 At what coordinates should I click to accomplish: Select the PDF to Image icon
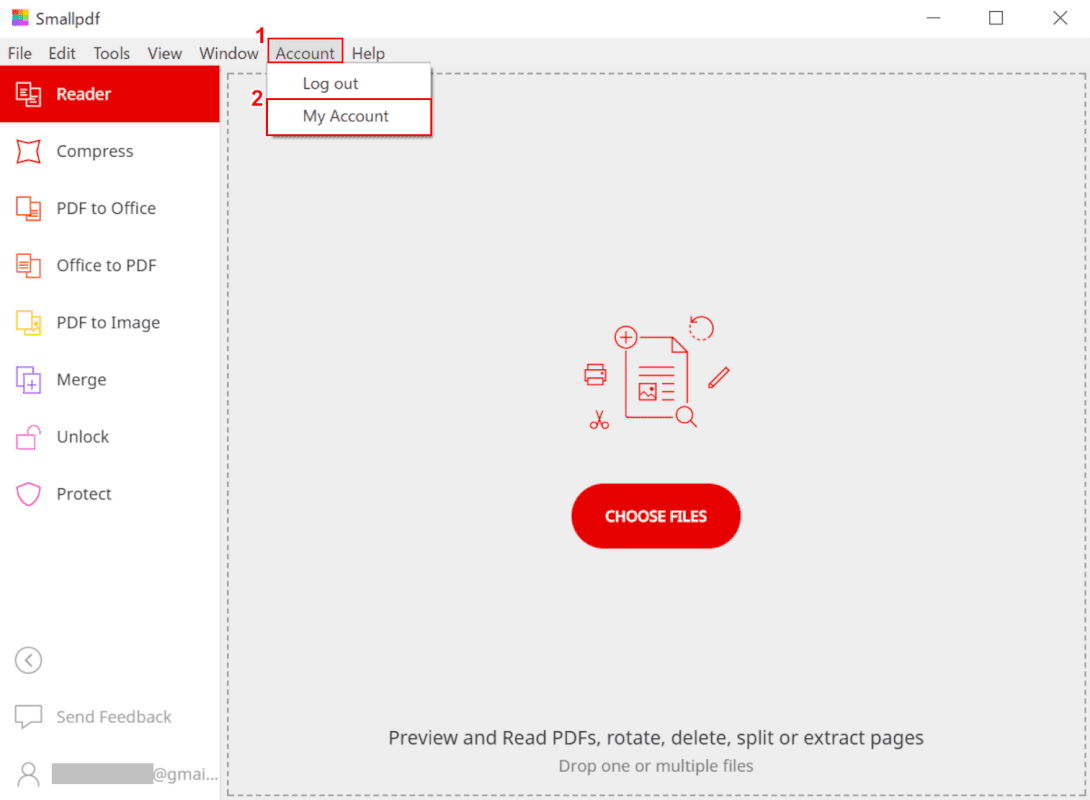coord(29,323)
